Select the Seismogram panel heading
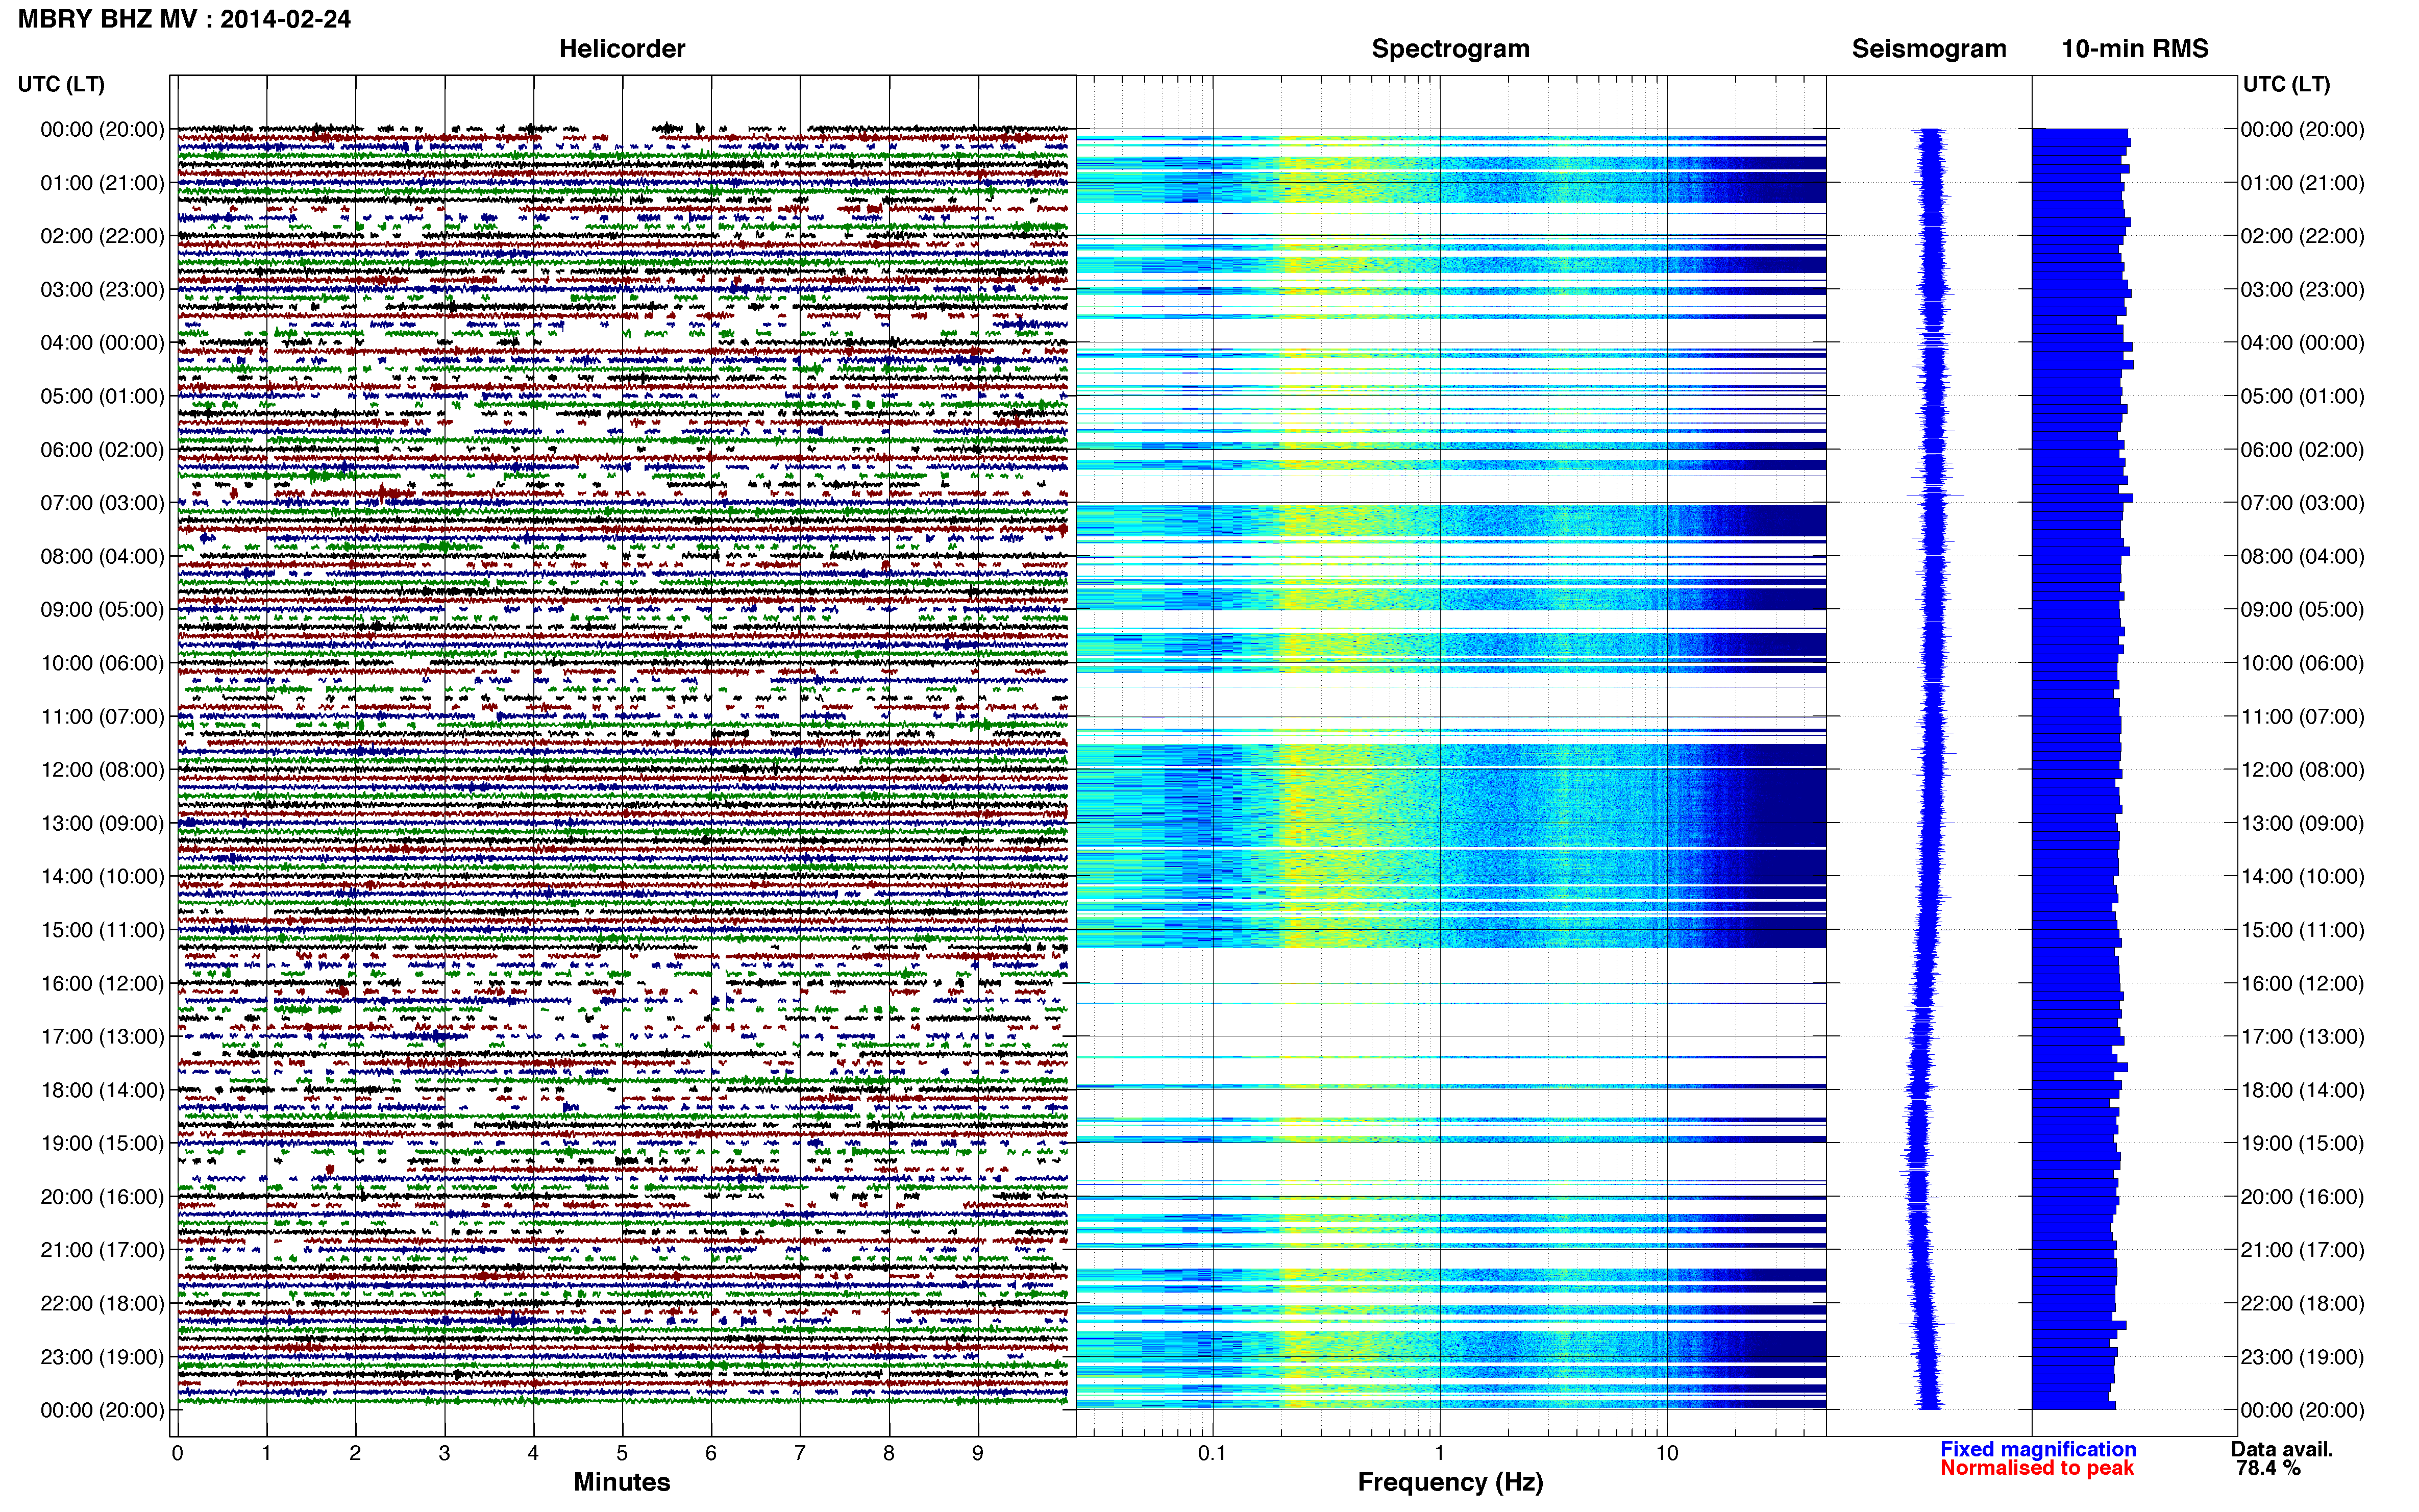The width and height of the screenshot is (2419, 1512). (1928, 48)
